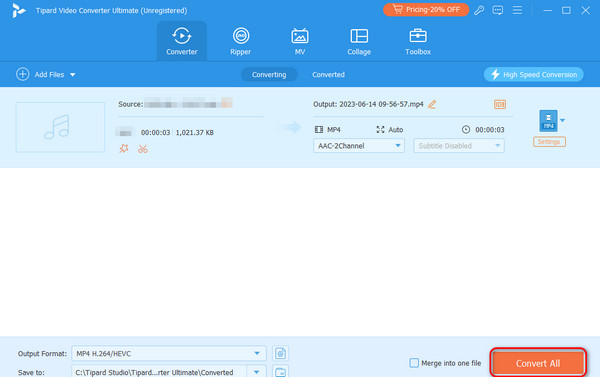Open the Cut scissors tool
Image resolution: width=600 pixels, height=377 pixels.
pyautogui.click(x=143, y=149)
